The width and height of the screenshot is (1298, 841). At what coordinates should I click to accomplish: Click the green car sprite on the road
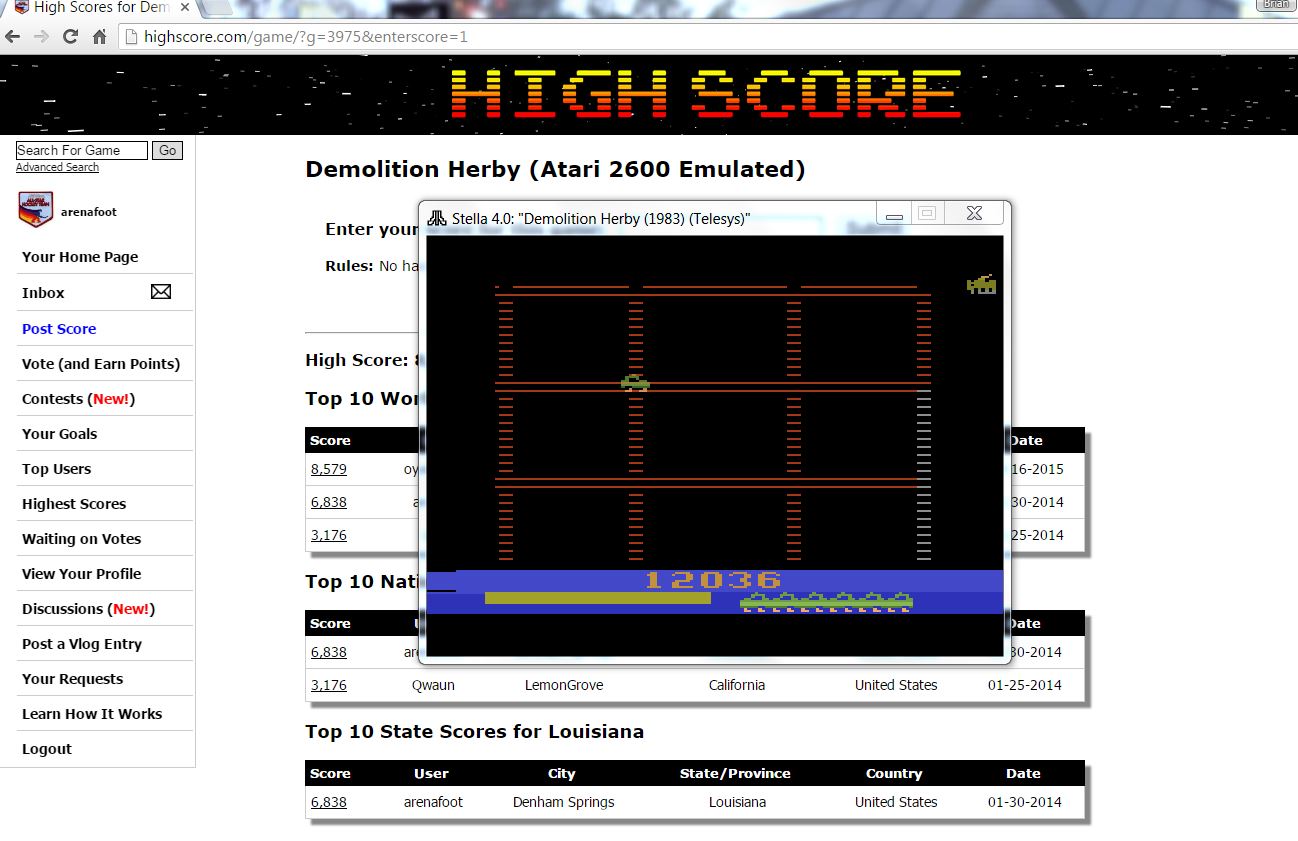tap(635, 382)
